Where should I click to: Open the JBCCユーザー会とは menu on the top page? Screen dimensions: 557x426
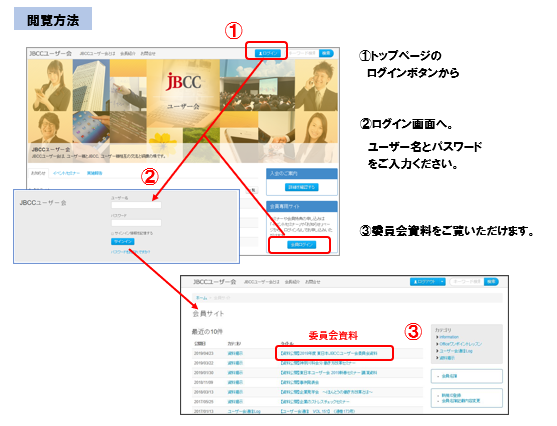click(97, 54)
